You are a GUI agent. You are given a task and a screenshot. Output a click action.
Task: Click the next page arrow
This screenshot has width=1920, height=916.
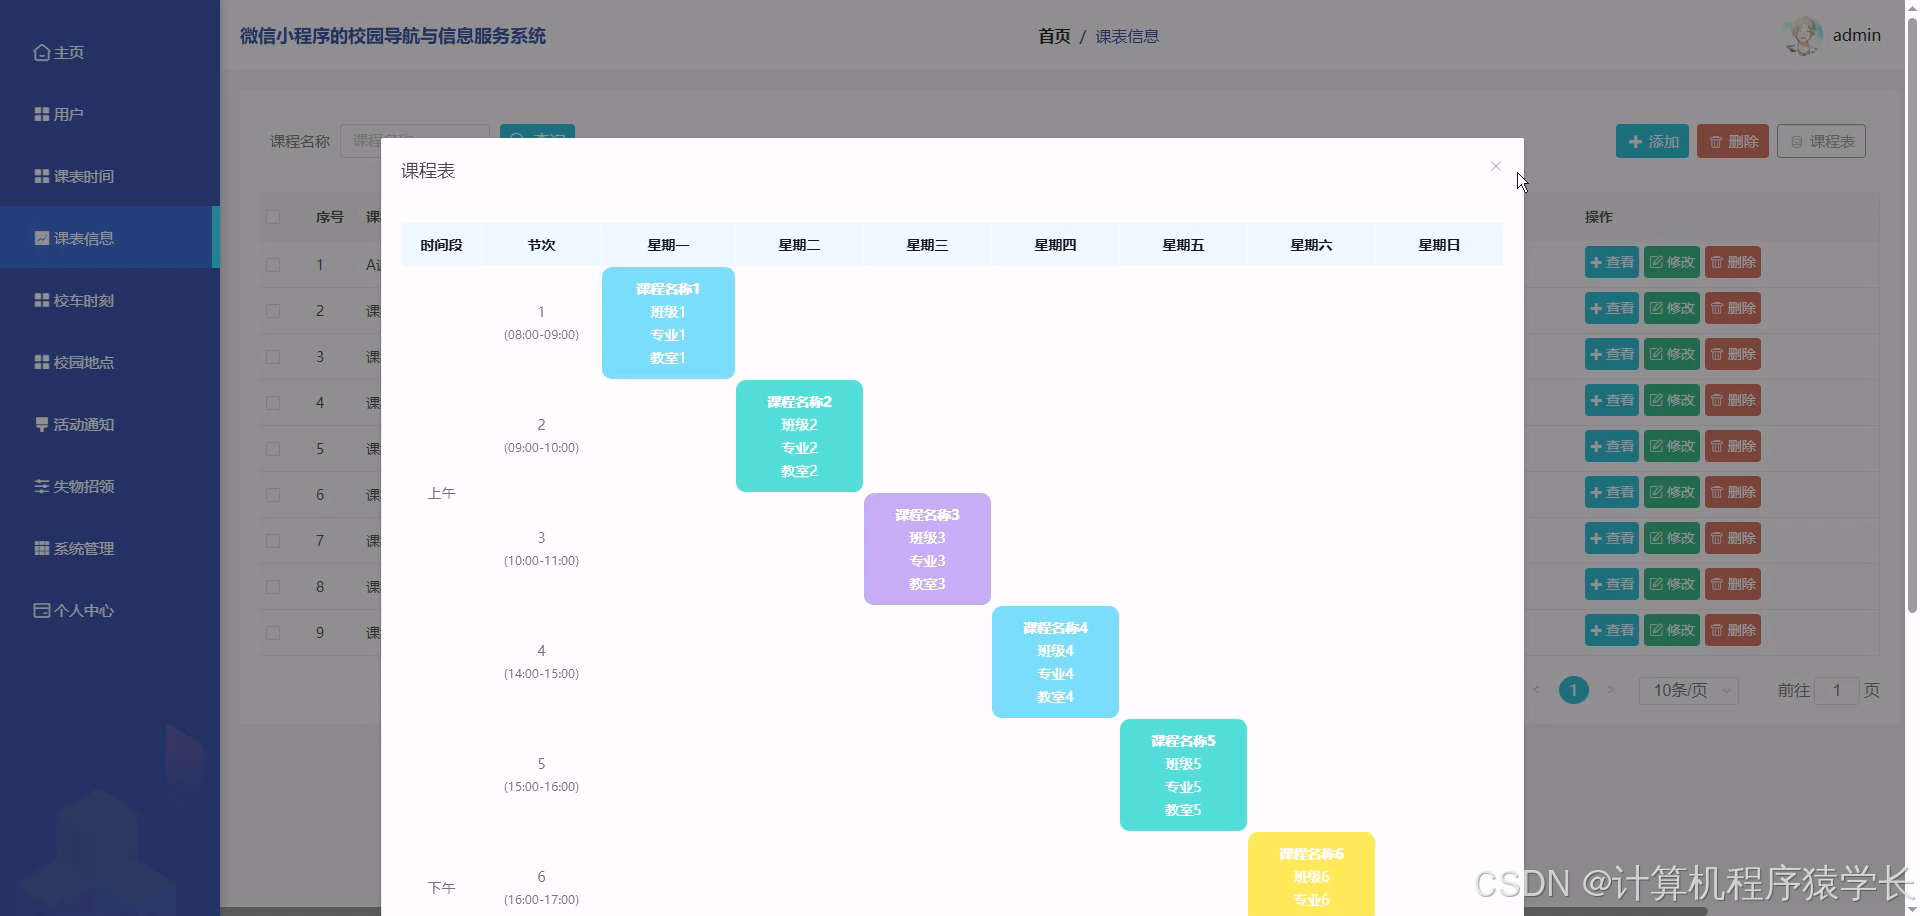click(x=1610, y=690)
